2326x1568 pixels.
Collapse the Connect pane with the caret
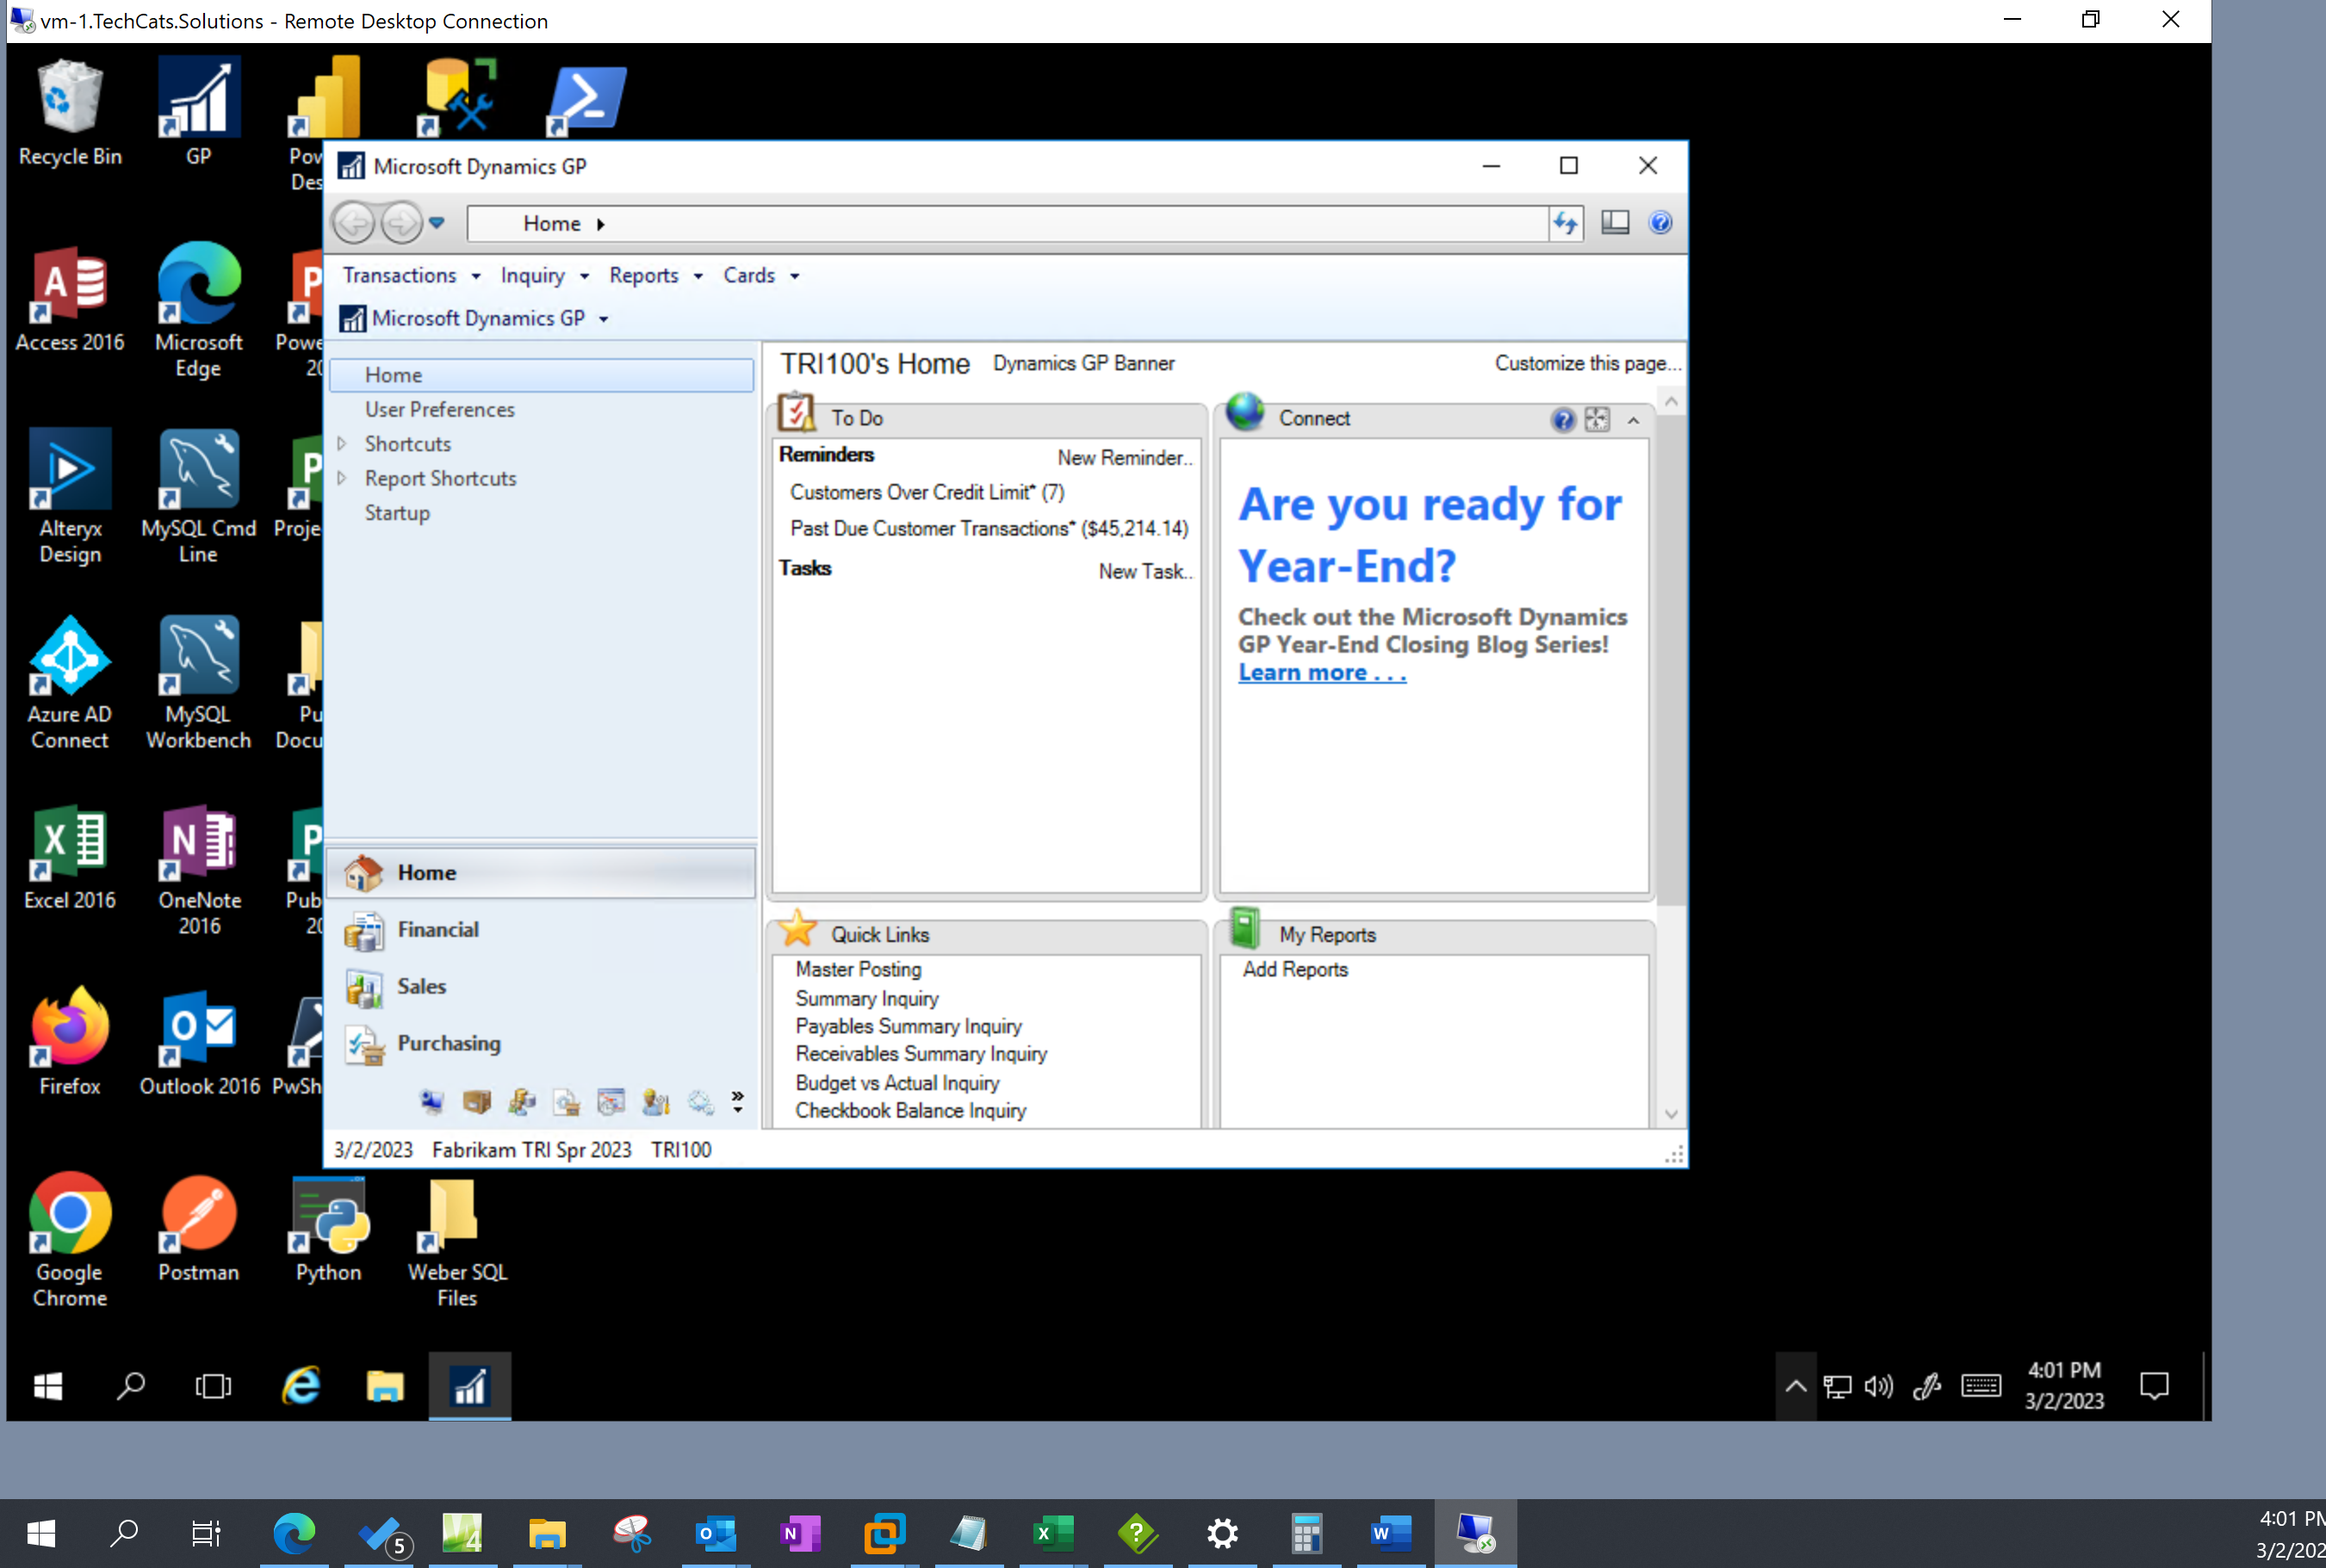pos(1633,420)
